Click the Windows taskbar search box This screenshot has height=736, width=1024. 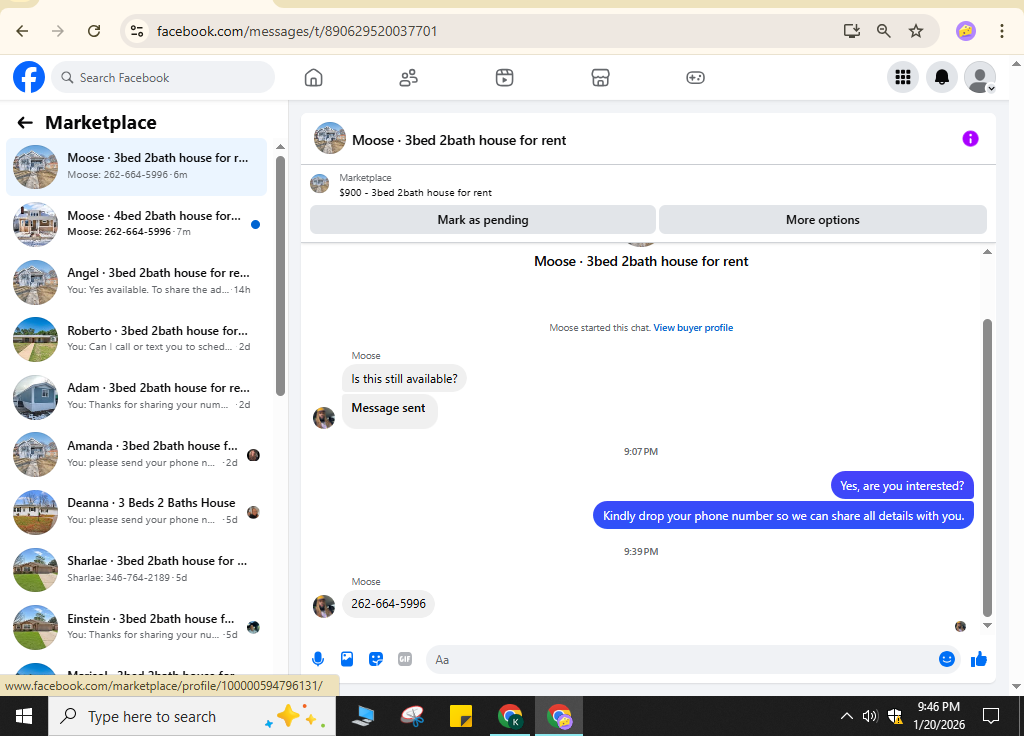click(192, 716)
